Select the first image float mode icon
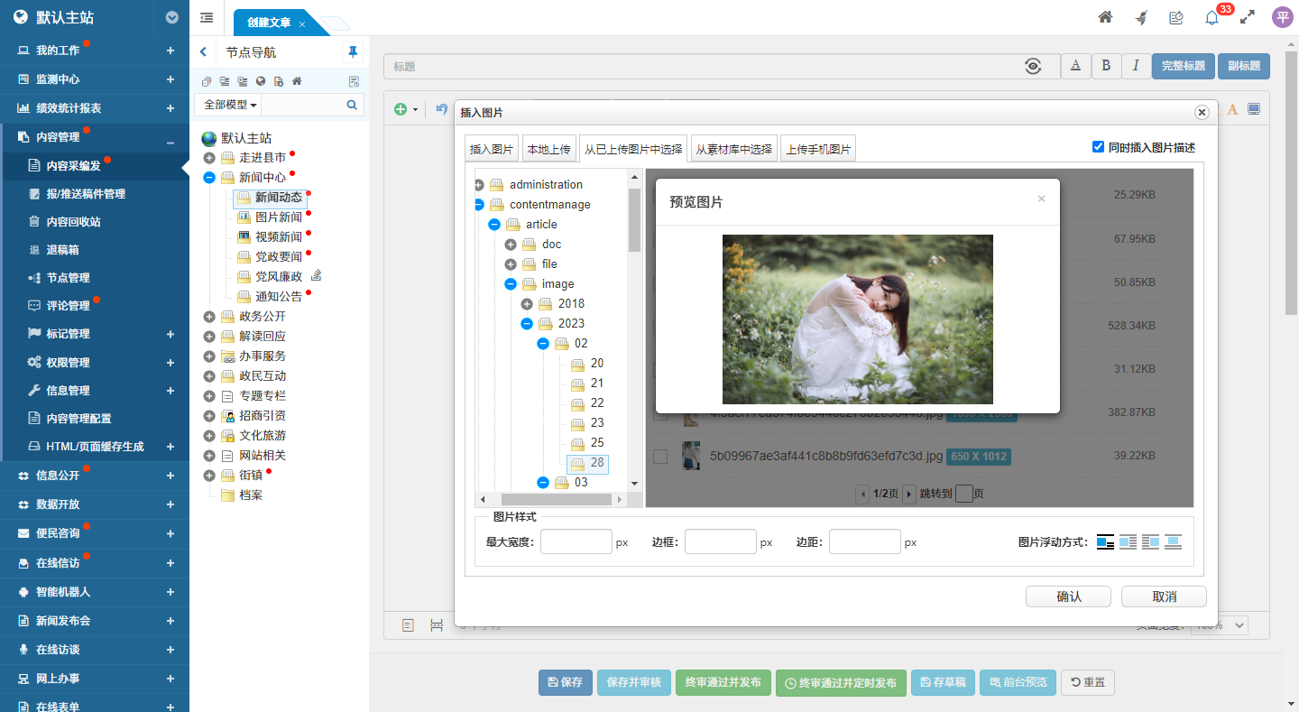Image resolution: width=1299 pixels, height=712 pixels. click(x=1105, y=542)
